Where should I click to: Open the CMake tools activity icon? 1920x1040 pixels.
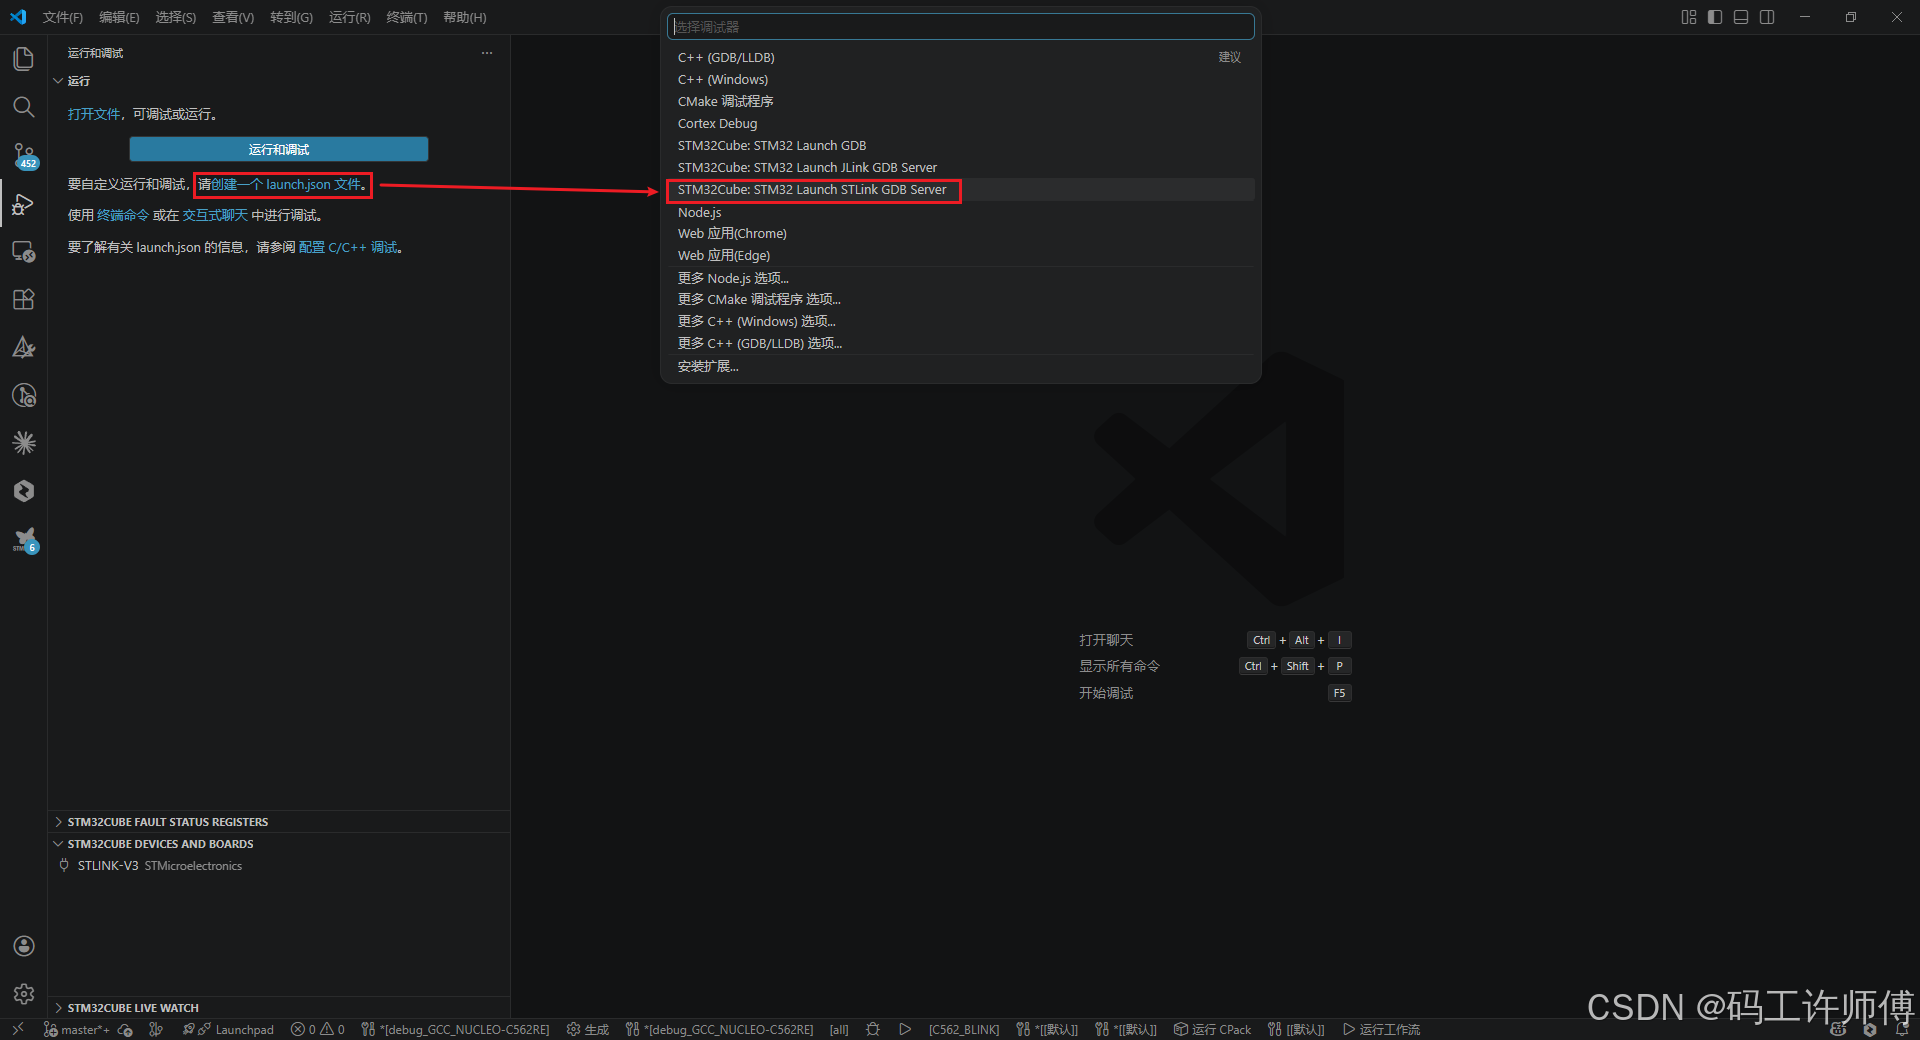coord(24,348)
